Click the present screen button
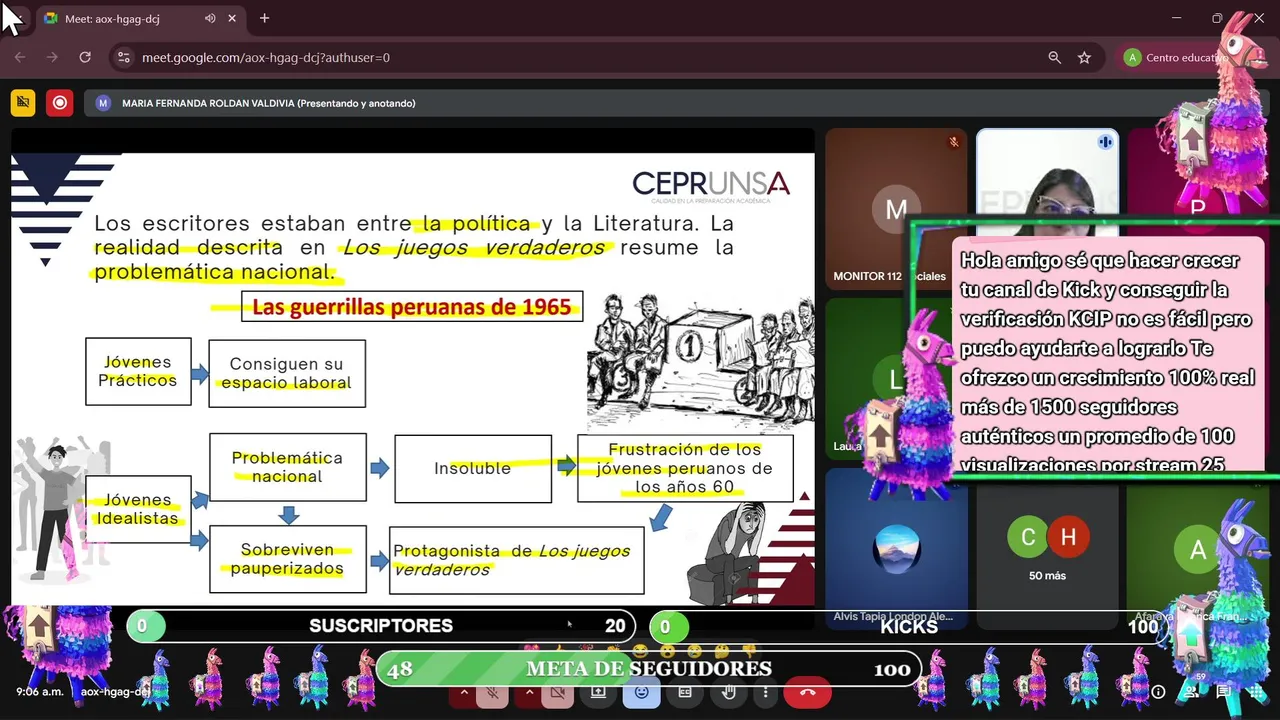This screenshot has width=1280, height=720. pos(598,692)
